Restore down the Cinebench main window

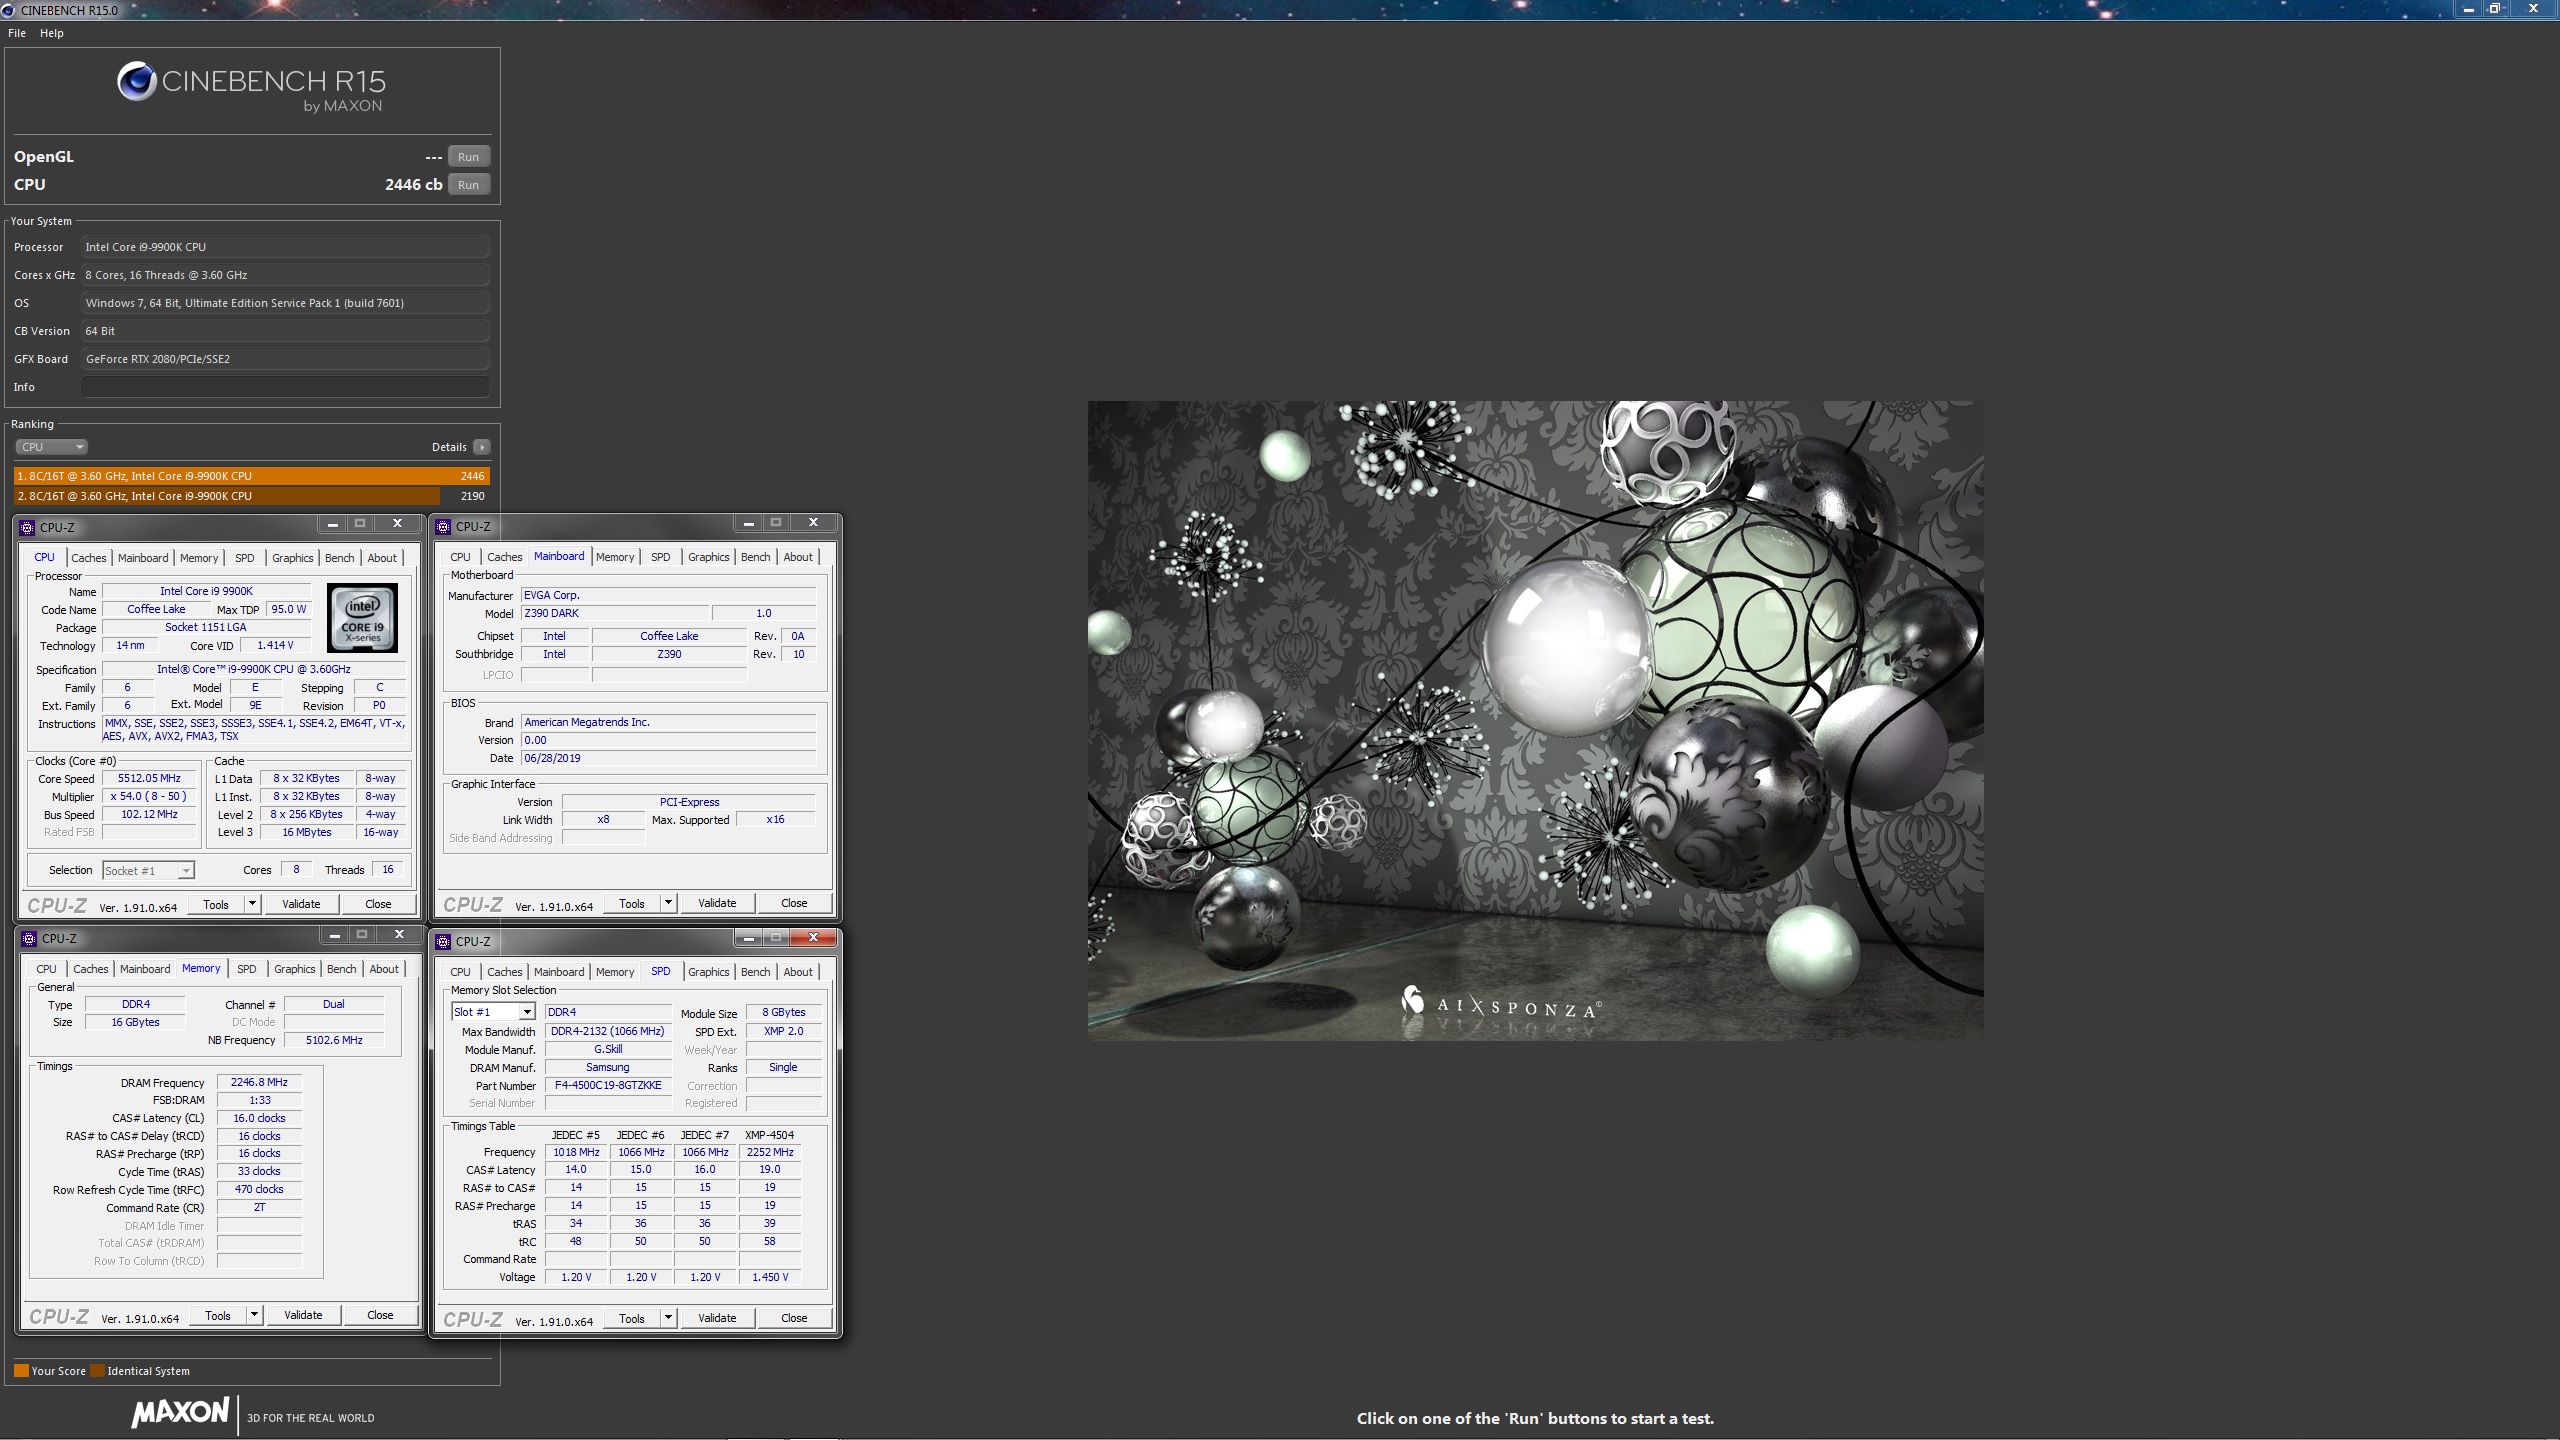(x=2496, y=9)
